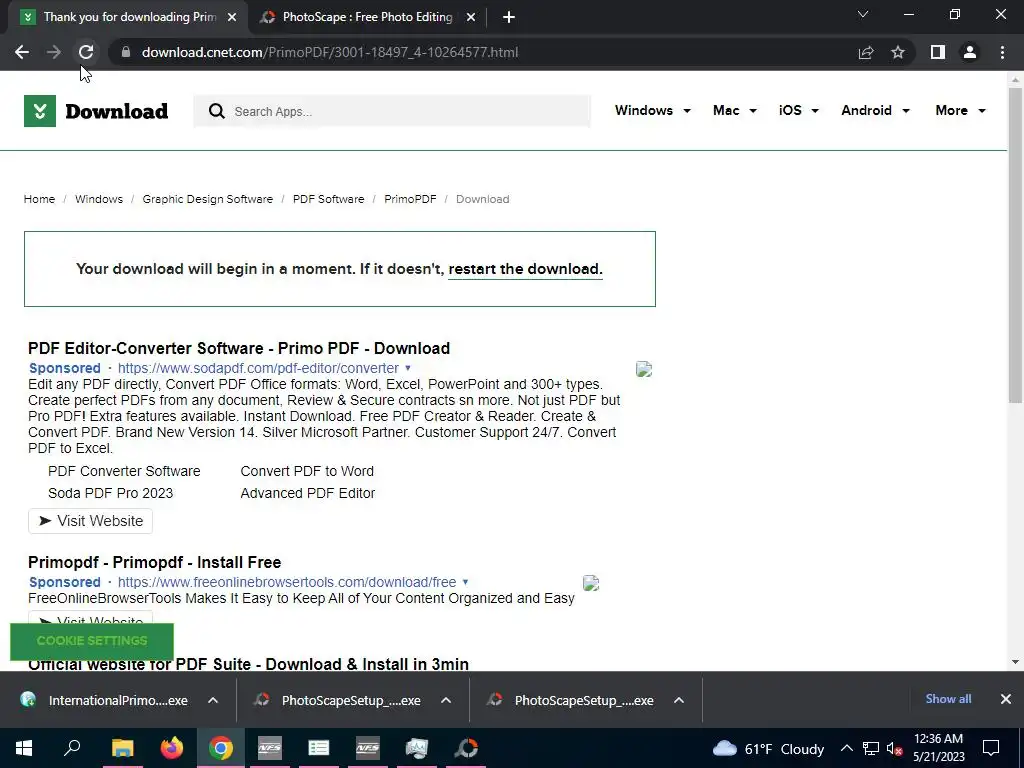The image size is (1024, 768).
Task: Close the 'Thank you for downloading' tab
Action: tap(232, 17)
